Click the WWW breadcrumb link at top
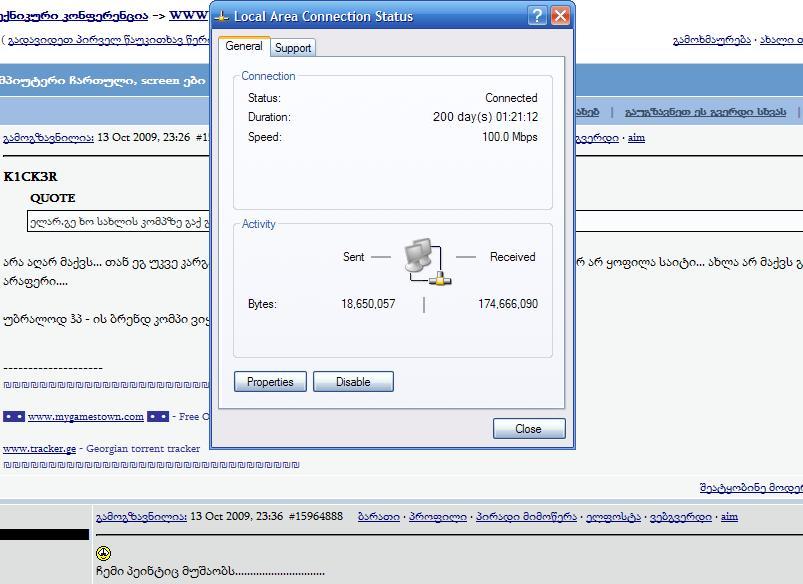This screenshot has width=803, height=584. [188, 15]
